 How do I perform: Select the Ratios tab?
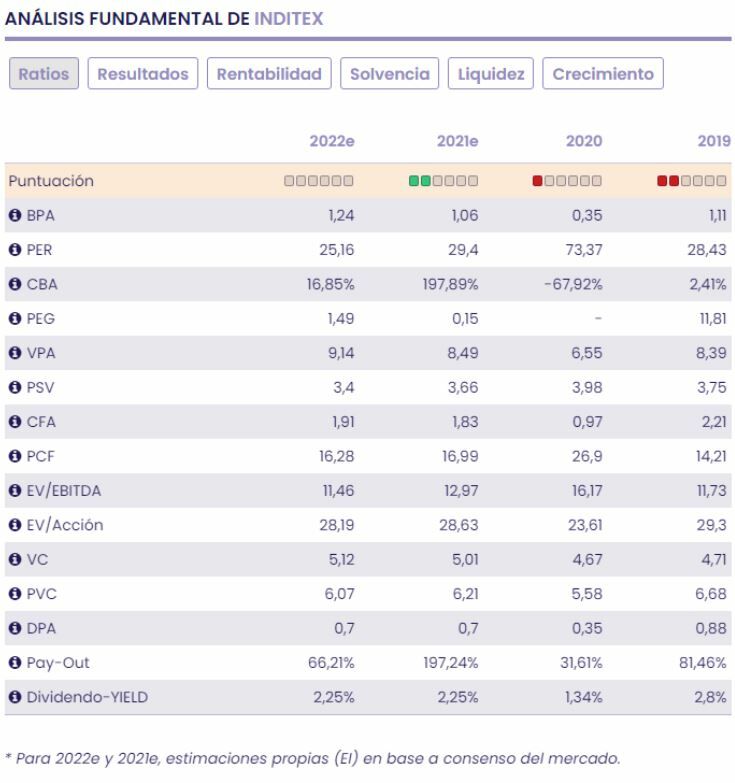(44, 74)
